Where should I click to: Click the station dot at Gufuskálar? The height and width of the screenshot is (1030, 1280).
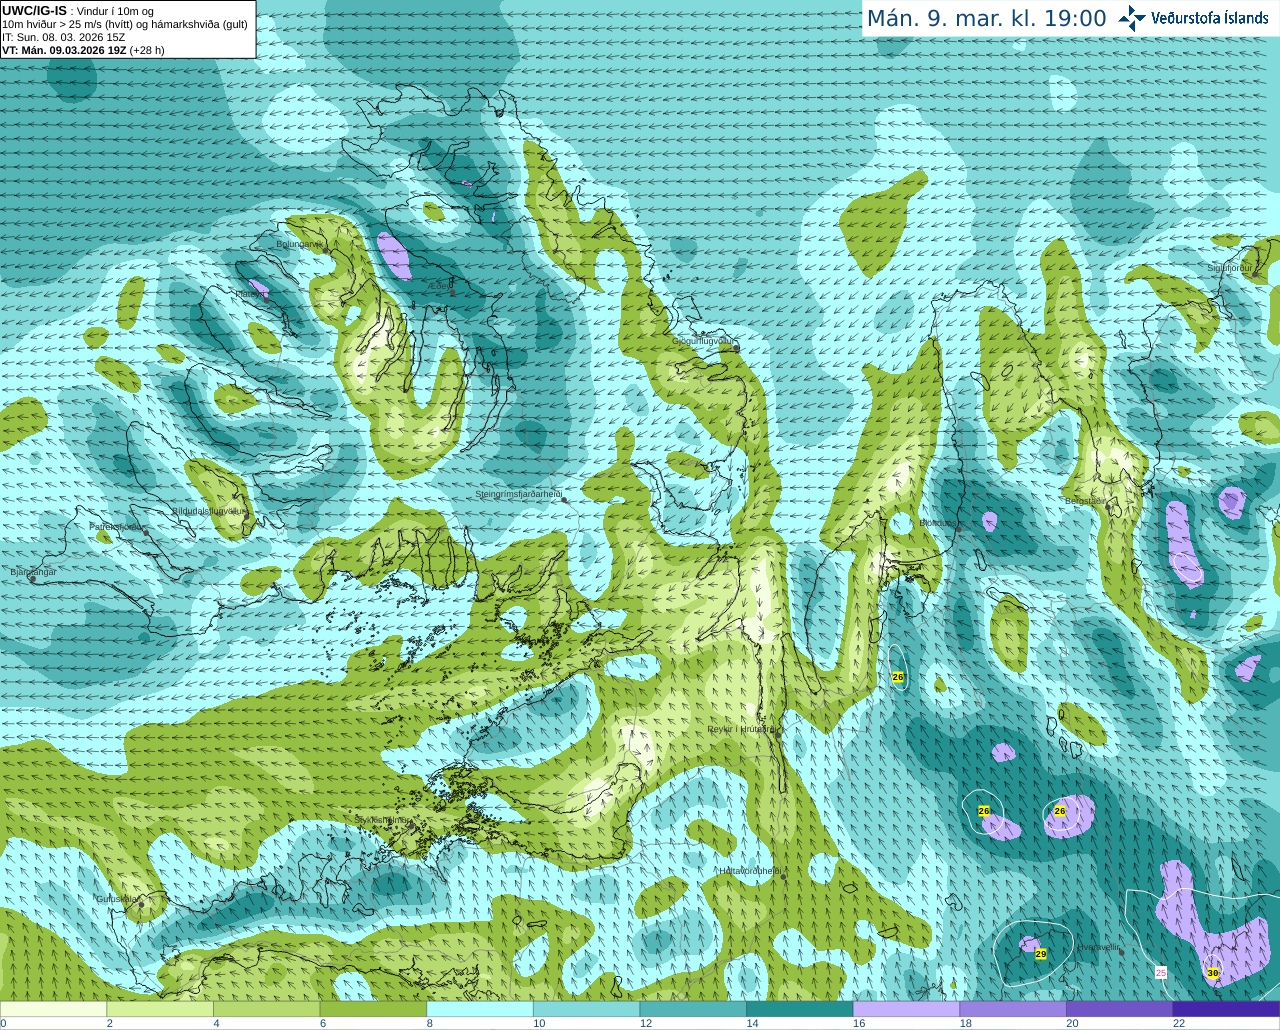click(x=141, y=904)
